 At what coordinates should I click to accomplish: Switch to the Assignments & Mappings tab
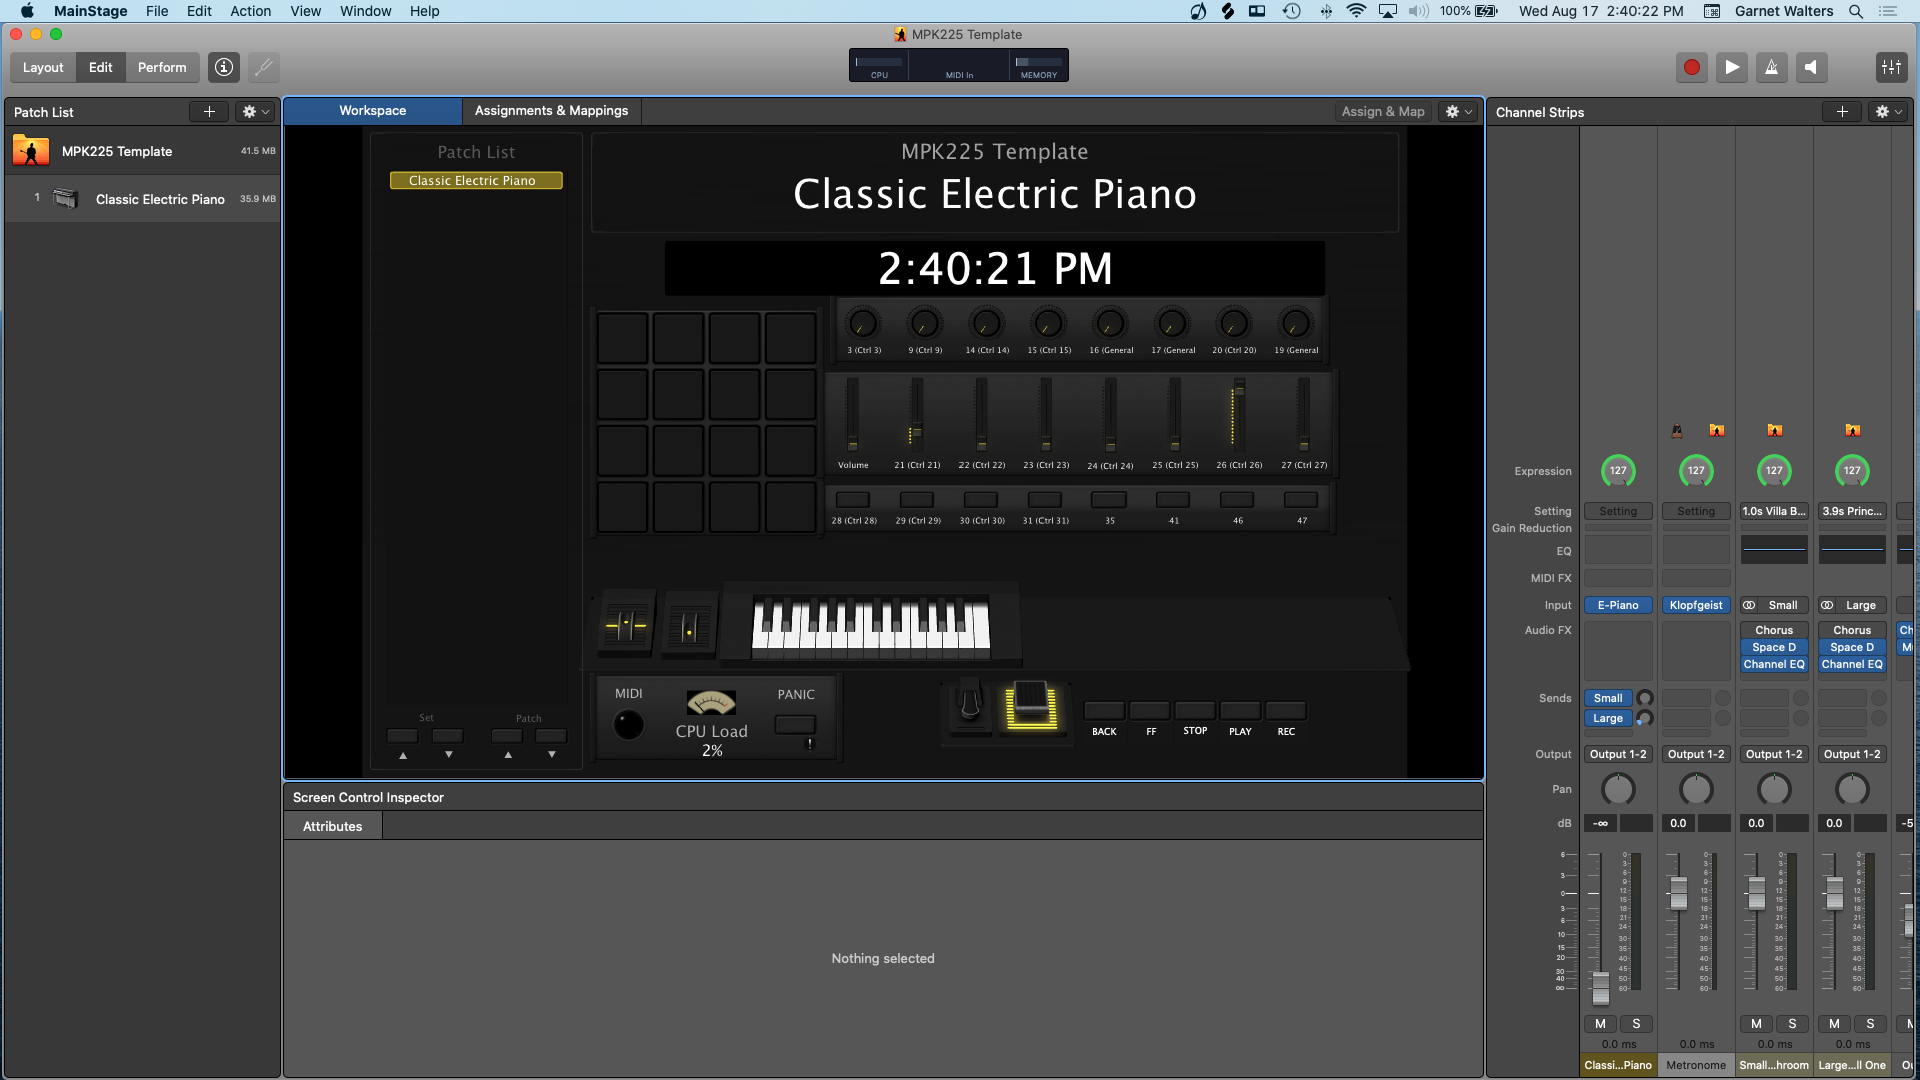pos(552,111)
